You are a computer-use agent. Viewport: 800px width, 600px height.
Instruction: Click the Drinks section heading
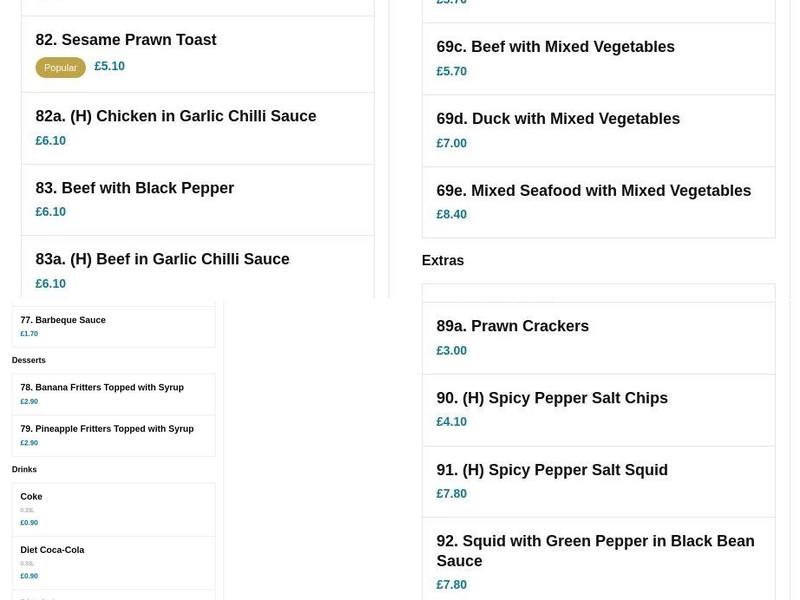tap(24, 469)
